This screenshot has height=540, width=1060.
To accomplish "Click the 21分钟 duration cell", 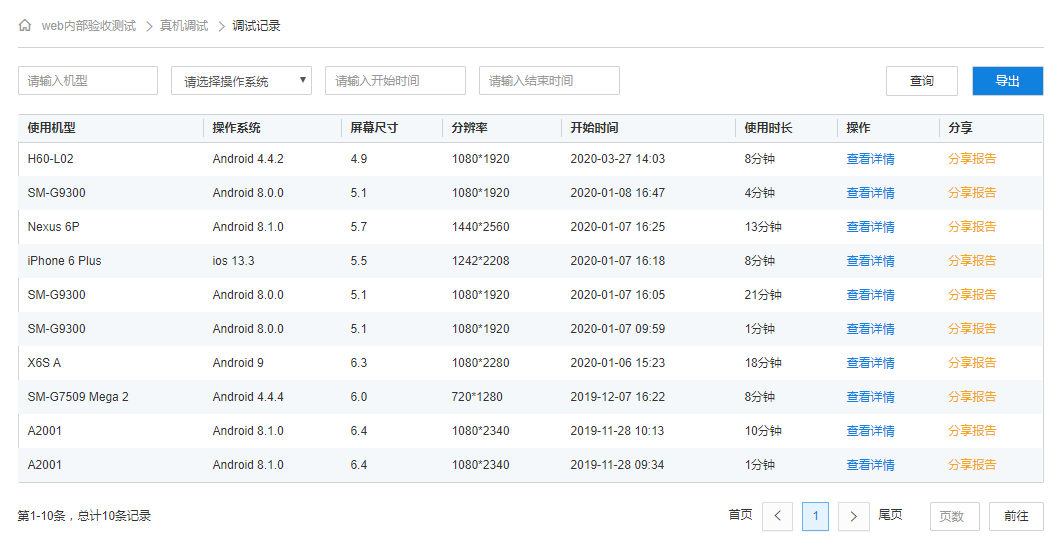I will (763, 295).
